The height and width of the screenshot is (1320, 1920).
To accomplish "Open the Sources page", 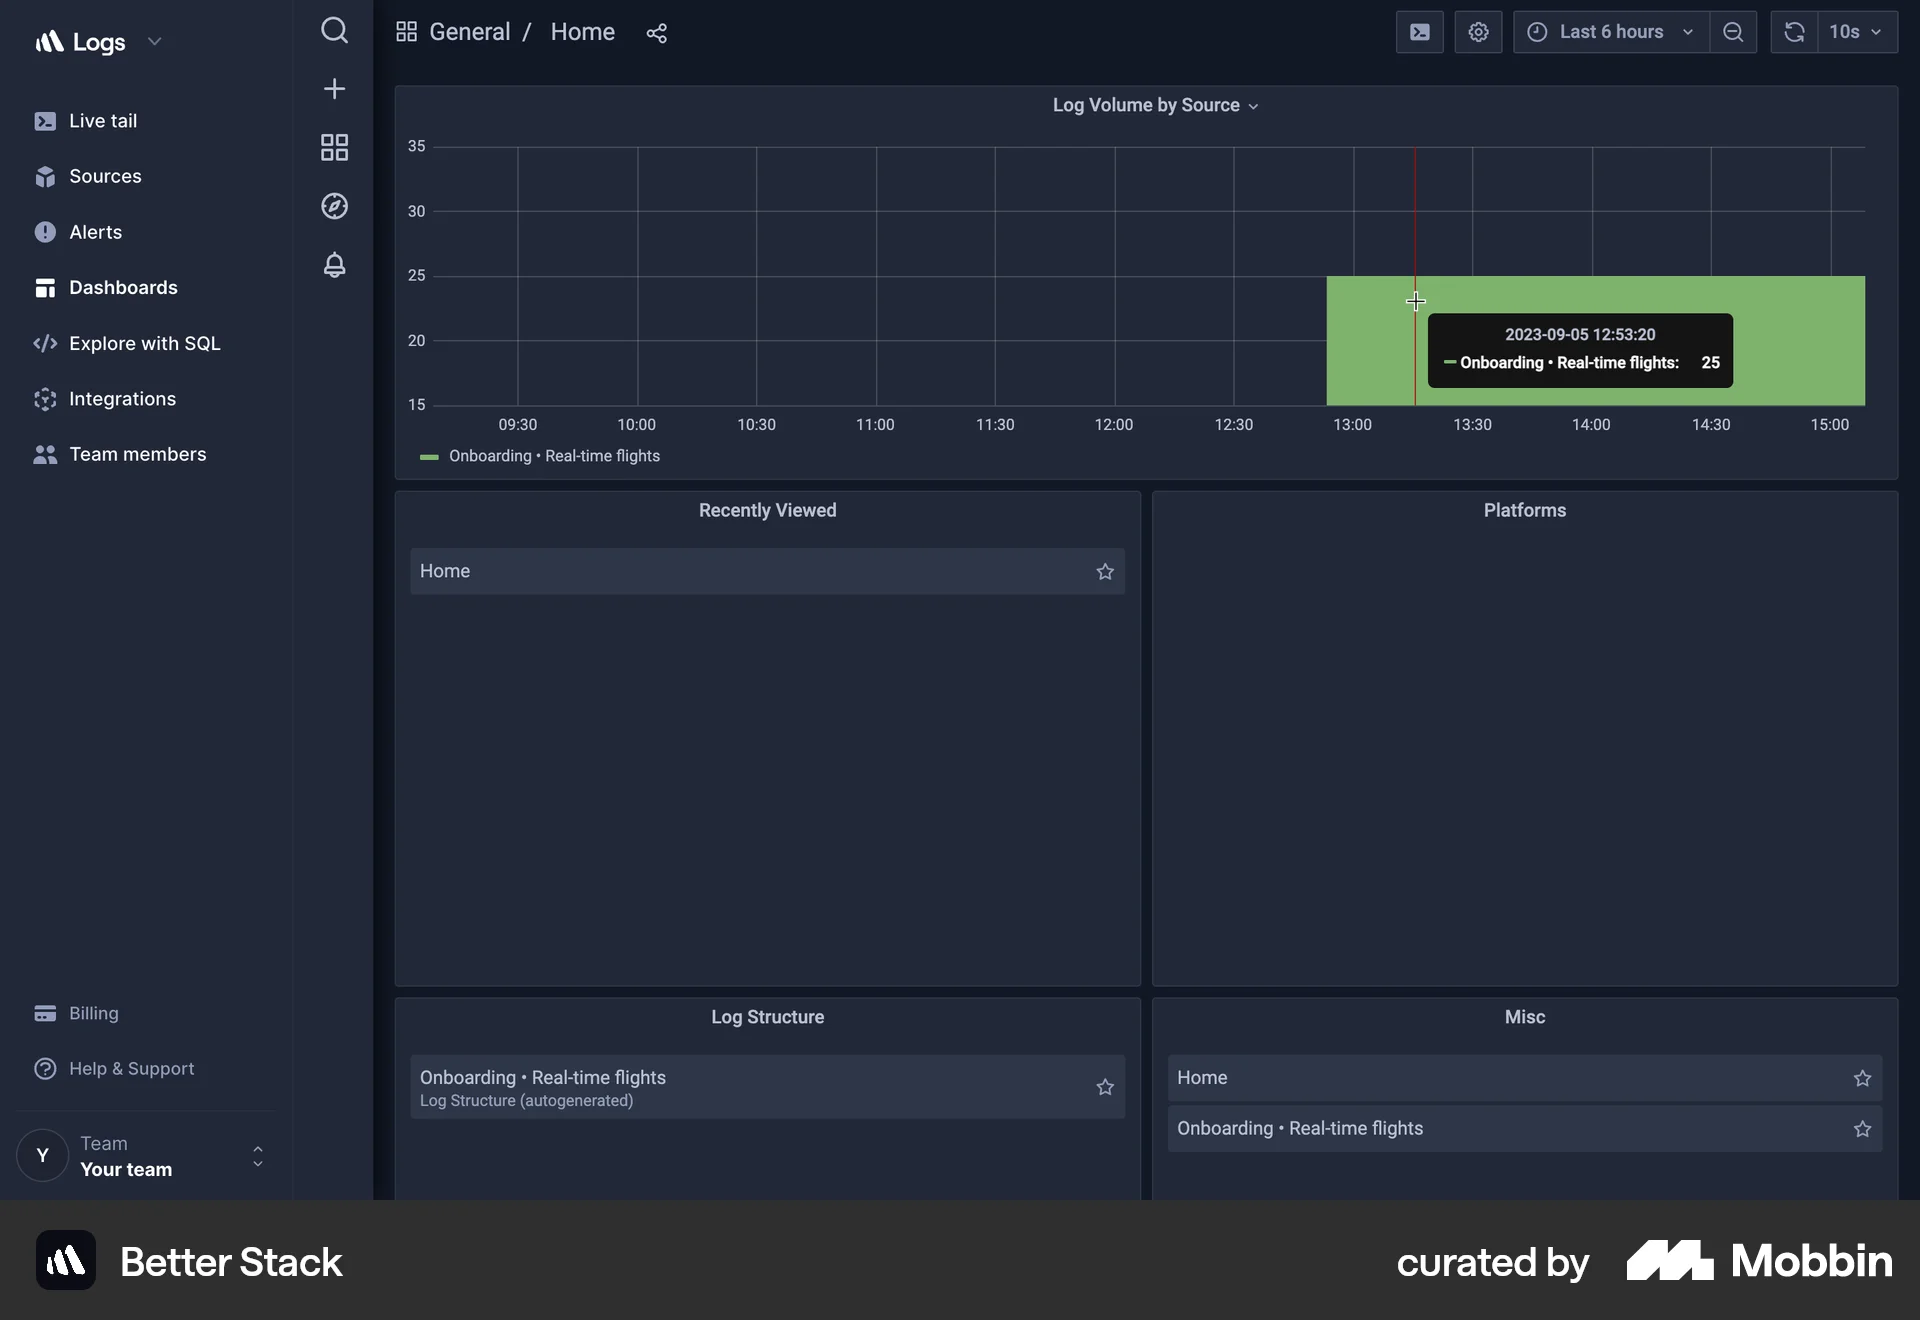I will tap(105, 177).
